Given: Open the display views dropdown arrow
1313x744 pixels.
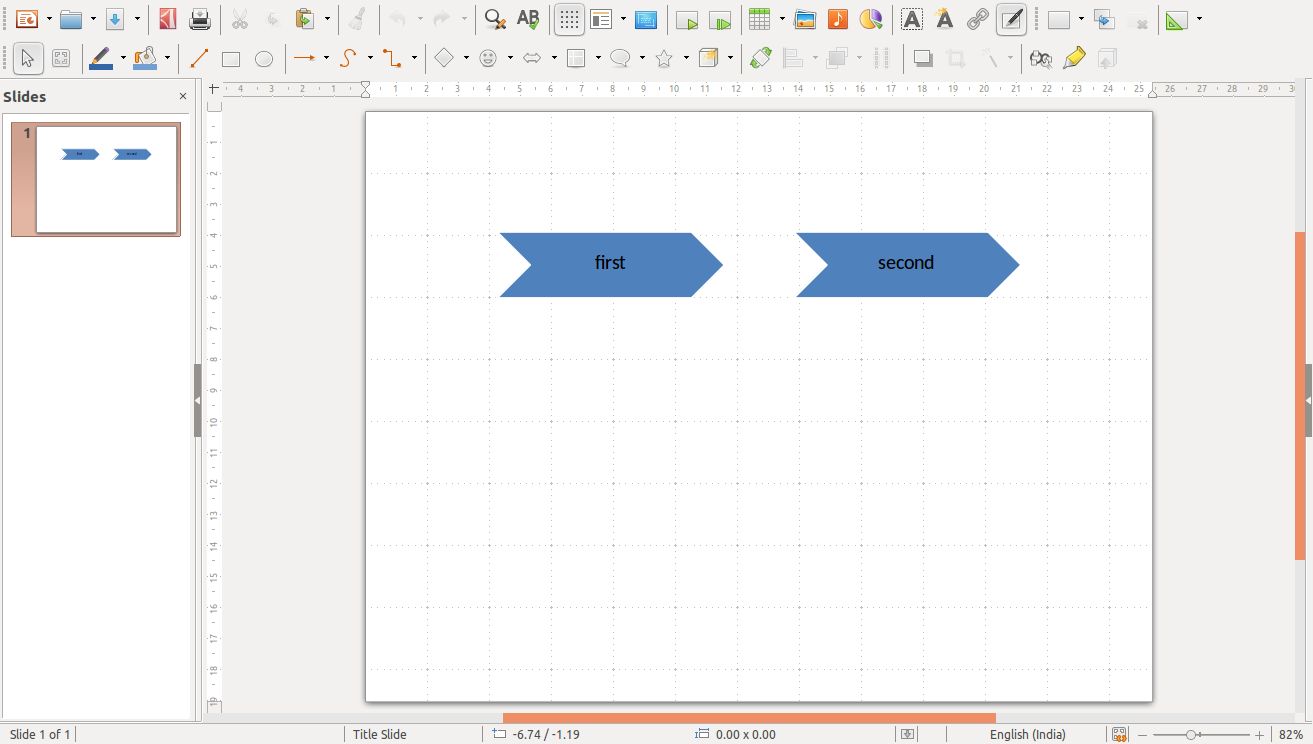Looking at the screenshot, I should point(623,19).
